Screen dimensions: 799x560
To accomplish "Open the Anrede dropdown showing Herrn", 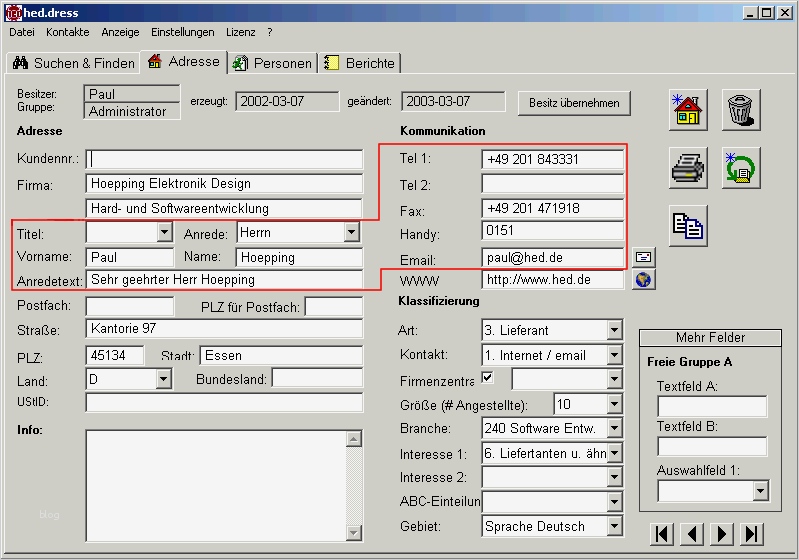I will tap(351, 232).
